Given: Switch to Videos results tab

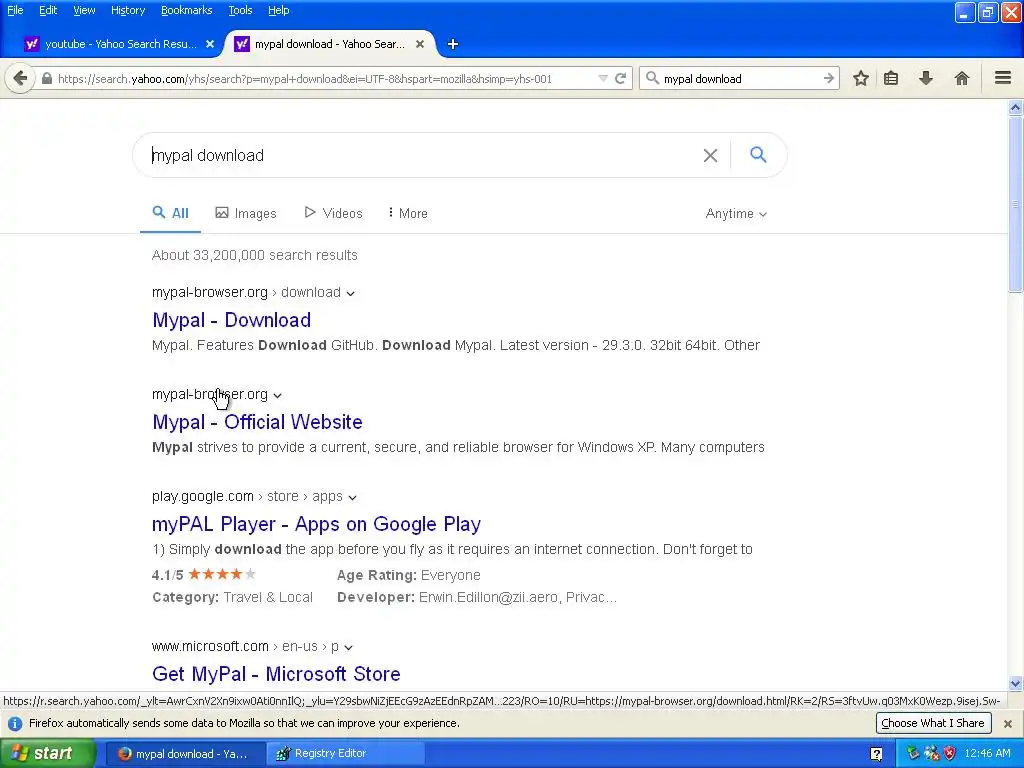Looking at the screenshot, I should coord(333,214).
